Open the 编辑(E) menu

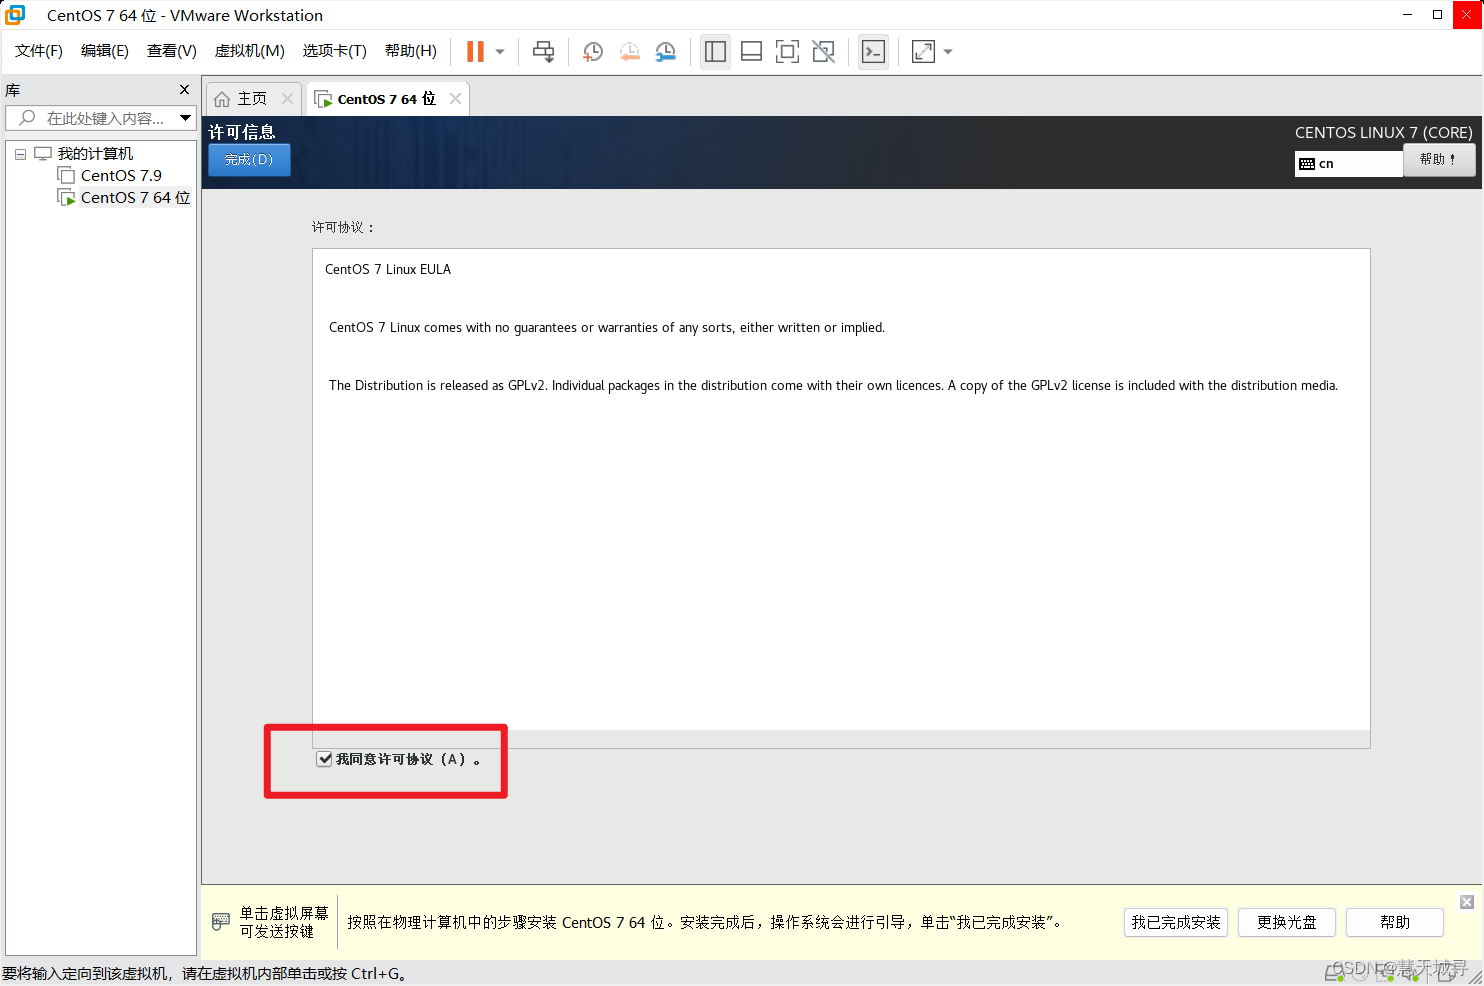105,51
